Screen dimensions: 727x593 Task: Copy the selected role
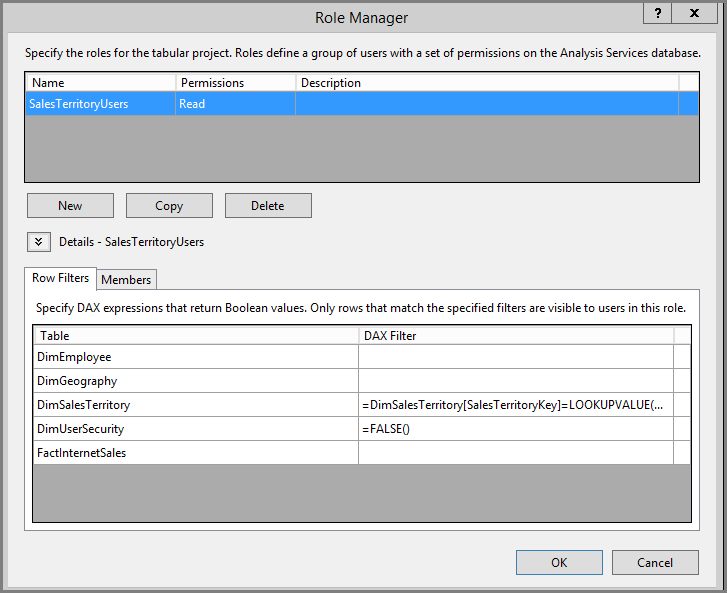[x=169, y=205]
